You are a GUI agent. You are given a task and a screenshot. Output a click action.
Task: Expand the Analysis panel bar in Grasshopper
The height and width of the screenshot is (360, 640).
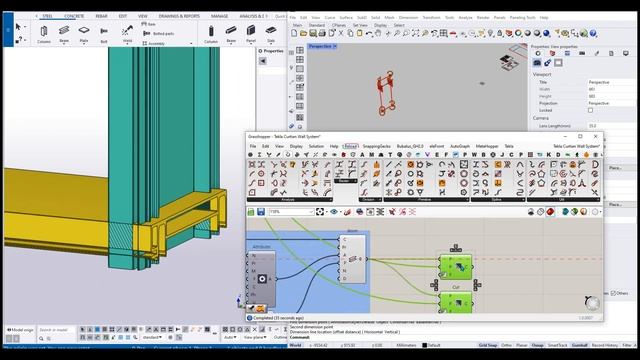(289, 200)
